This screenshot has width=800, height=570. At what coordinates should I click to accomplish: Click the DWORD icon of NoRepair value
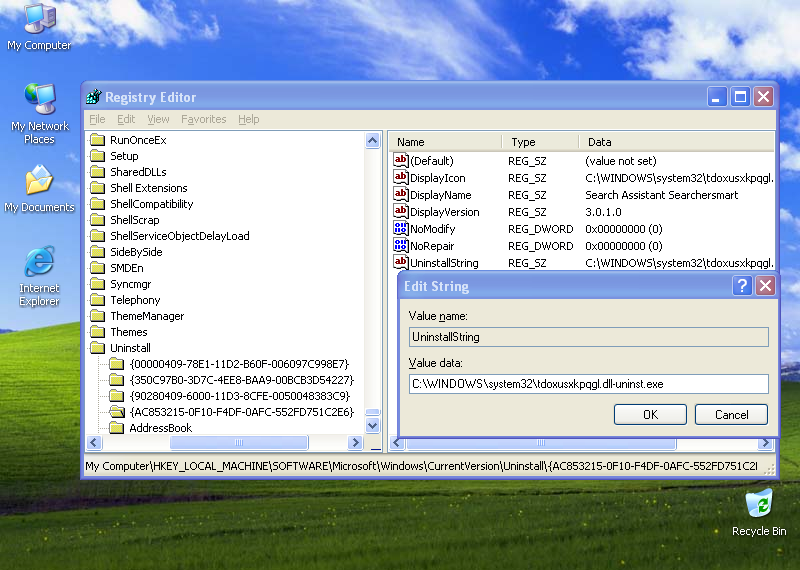click(x=401, y=245)
